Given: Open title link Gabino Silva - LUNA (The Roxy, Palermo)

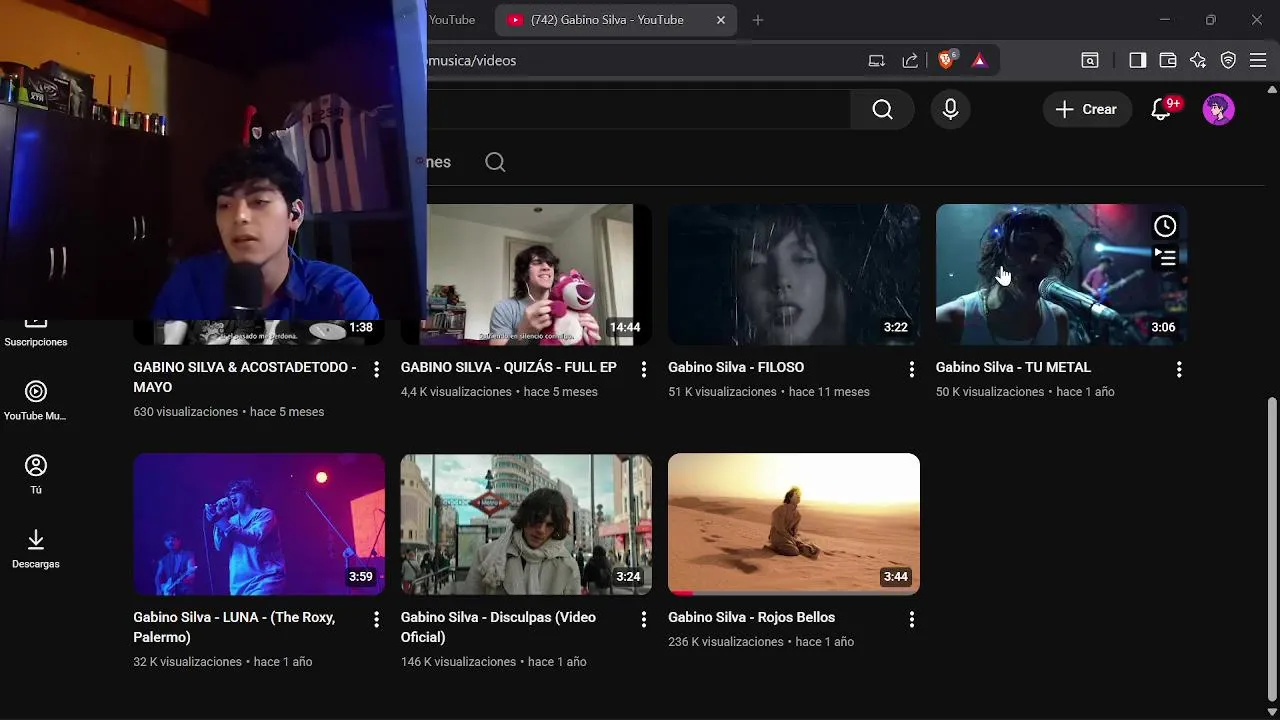Looking at the screenshot, I should [234, 627].
